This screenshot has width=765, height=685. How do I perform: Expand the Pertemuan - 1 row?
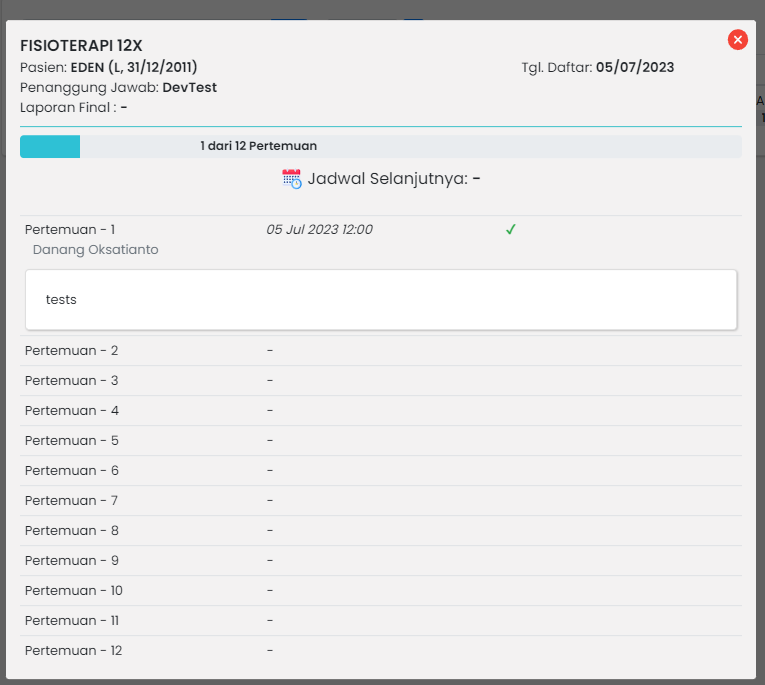click(70, 230)
